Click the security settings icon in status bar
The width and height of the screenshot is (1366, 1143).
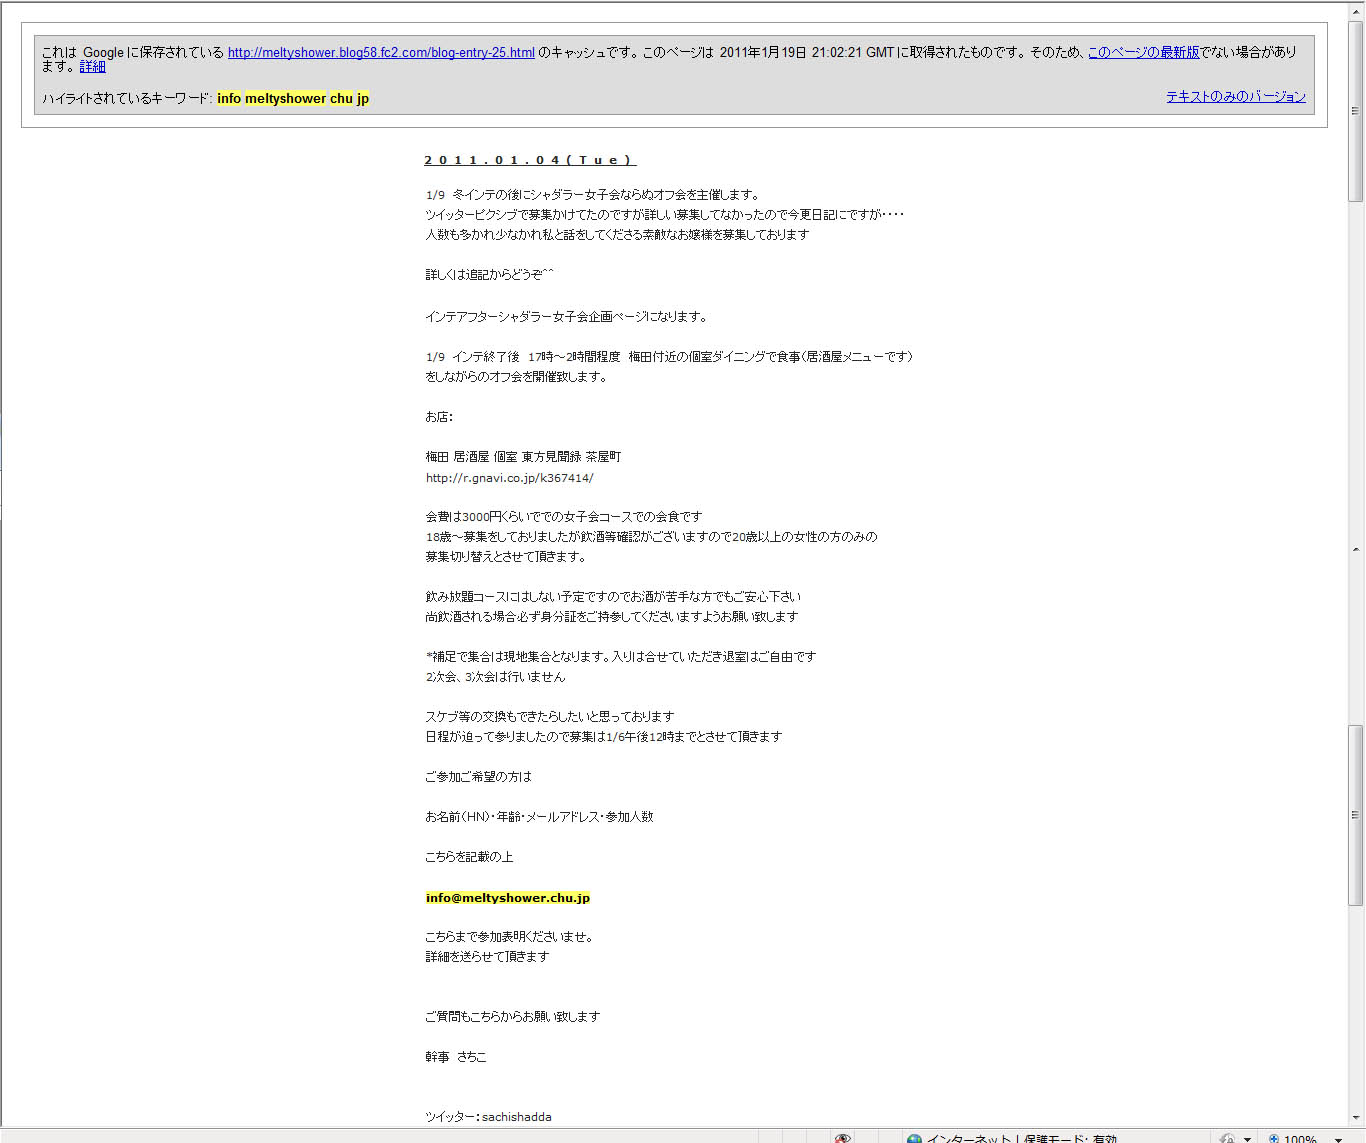[x=1227, y=1139]
